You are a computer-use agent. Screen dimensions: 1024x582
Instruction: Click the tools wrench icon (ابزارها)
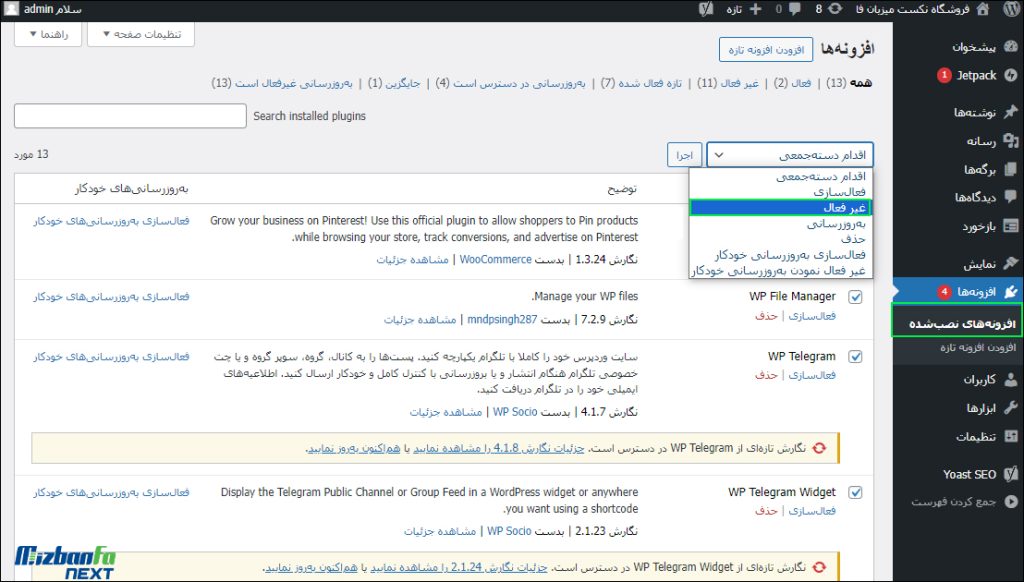(x=1010, y=408)
